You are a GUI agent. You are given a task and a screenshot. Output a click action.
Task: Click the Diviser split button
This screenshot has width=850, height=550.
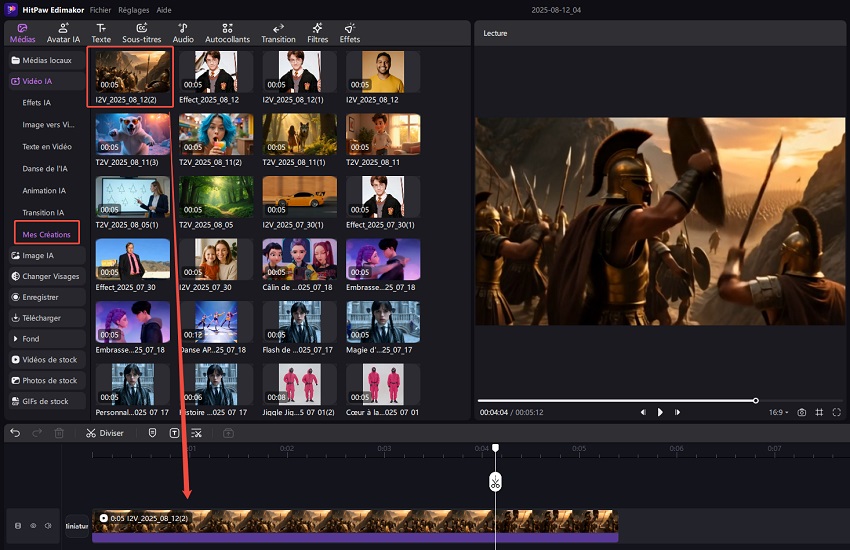[x=105, y=433]
